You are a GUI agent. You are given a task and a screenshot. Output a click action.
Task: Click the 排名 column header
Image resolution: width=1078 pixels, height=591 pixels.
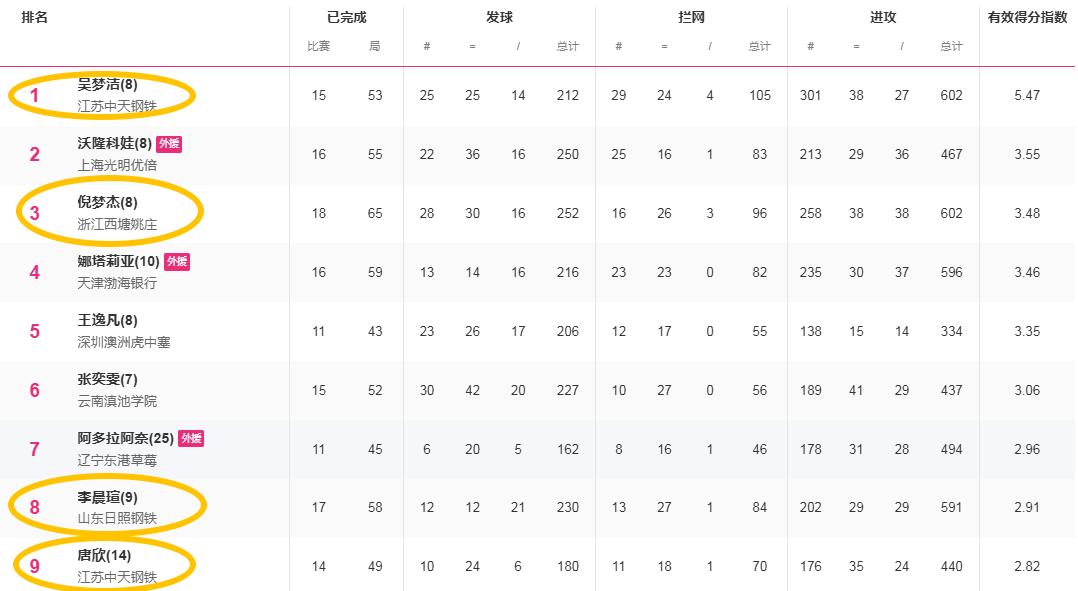35,17
